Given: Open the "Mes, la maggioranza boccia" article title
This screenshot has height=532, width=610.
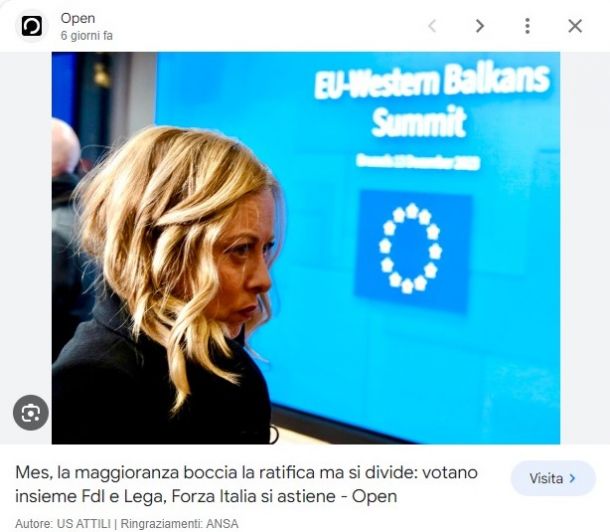Looking at the screenshot, I should (x=247, y=484).
